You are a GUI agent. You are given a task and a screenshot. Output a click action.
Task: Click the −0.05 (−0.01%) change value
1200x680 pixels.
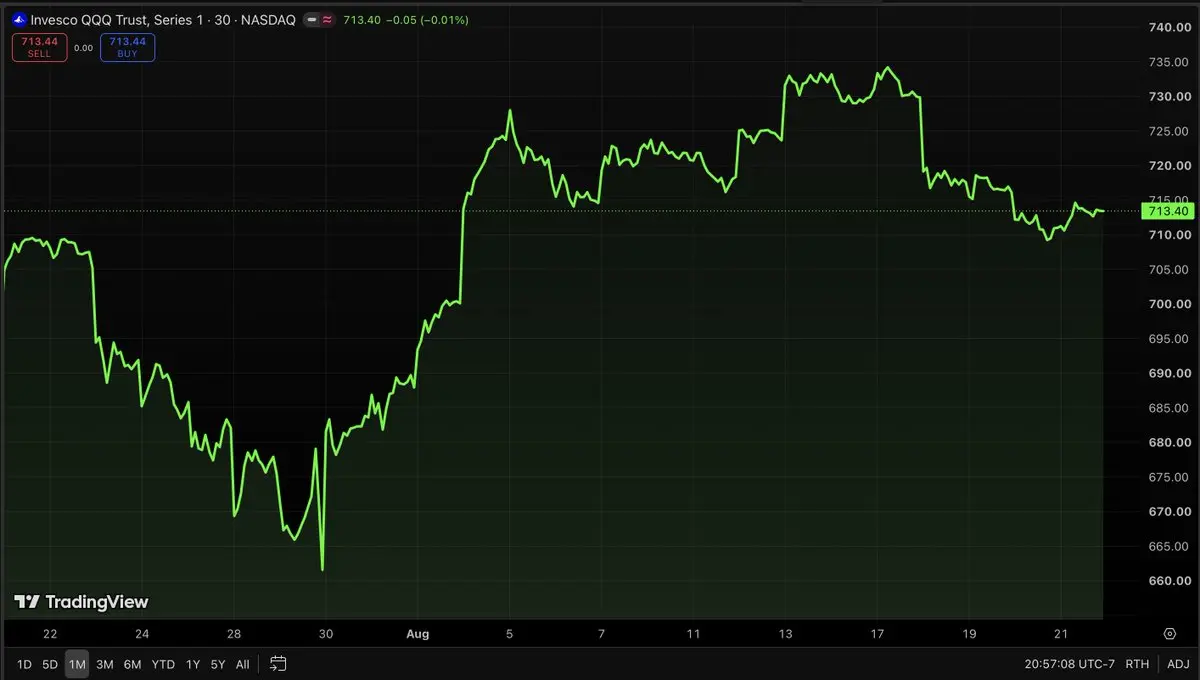point(425,20)
